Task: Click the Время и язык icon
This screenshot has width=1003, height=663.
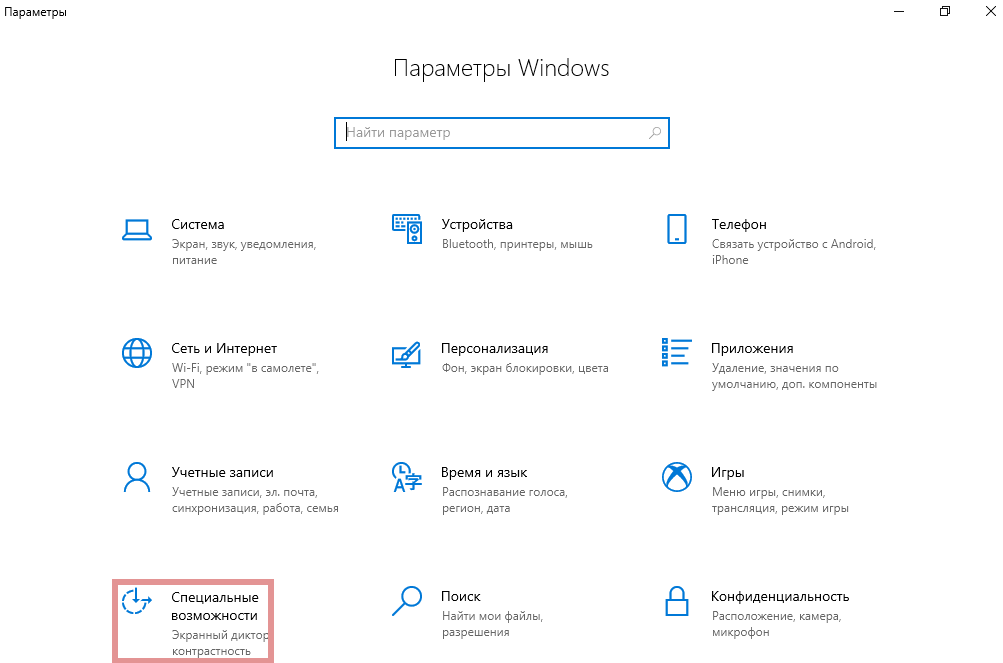Action: (407, 477)
